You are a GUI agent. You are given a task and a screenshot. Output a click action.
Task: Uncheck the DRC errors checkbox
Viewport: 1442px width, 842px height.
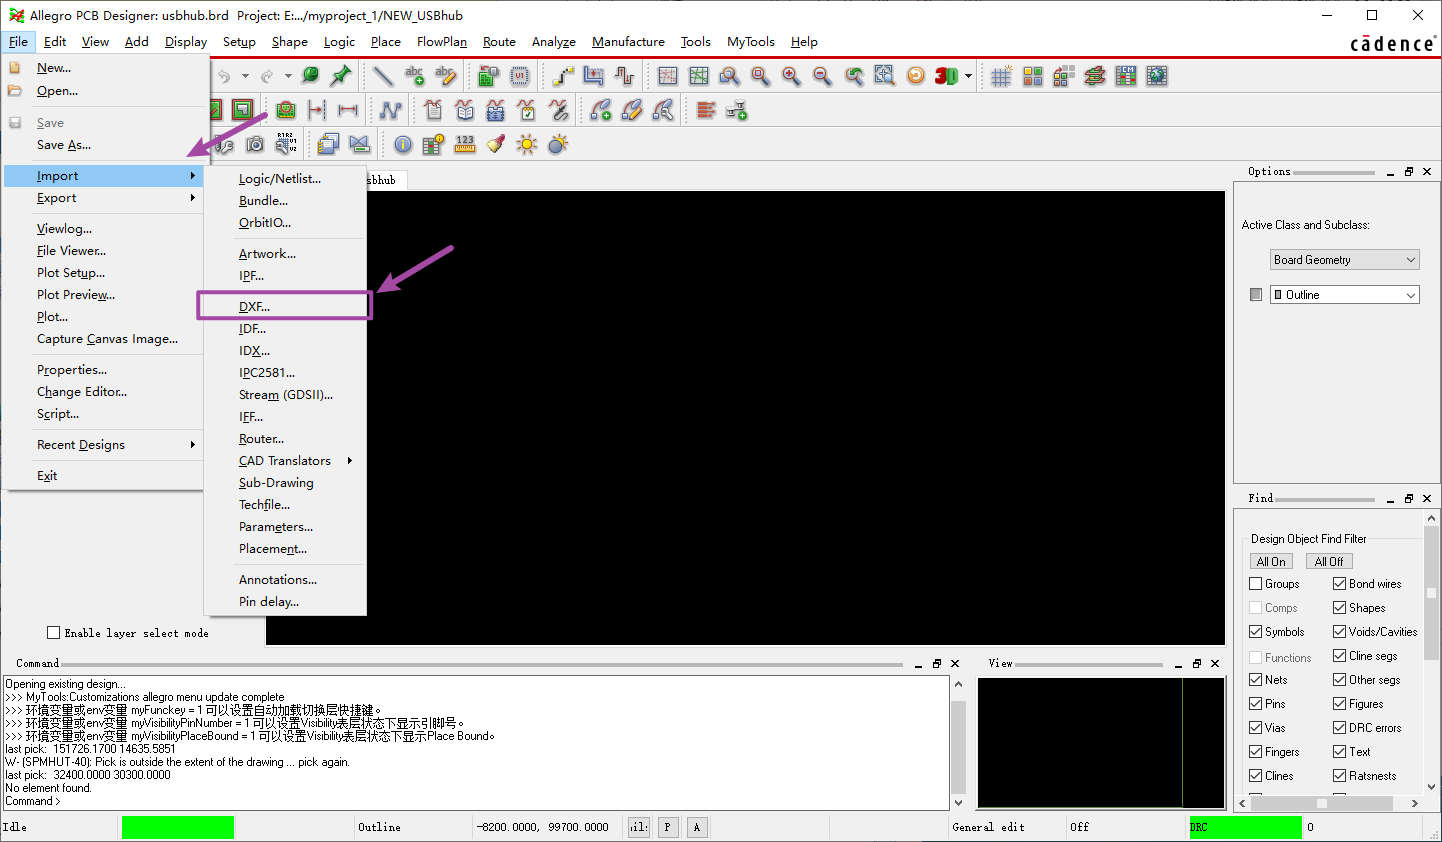tap(1340, 728)
